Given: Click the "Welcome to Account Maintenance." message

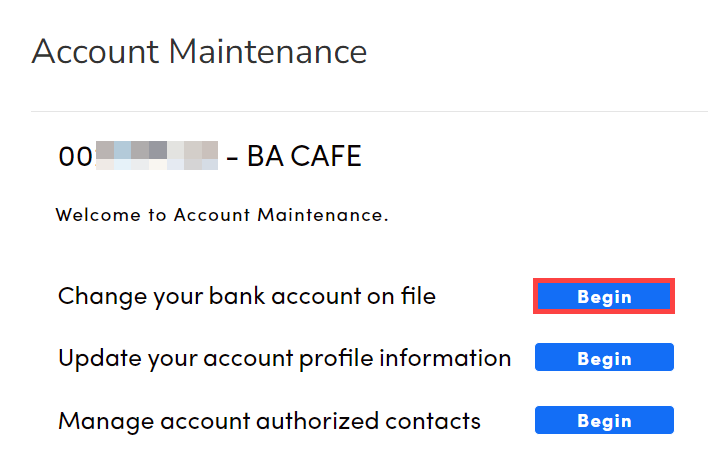Looking at the screenshot, I should pos(221,214).
